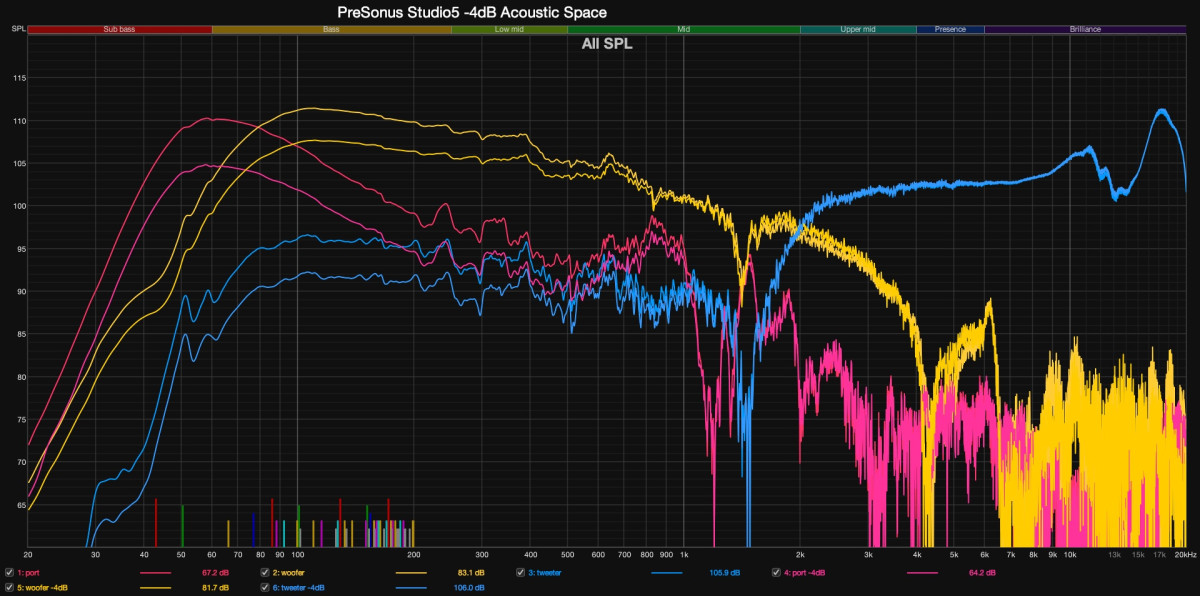Toggle the '3: tweeter' trace checkbox

coord(521,573)
